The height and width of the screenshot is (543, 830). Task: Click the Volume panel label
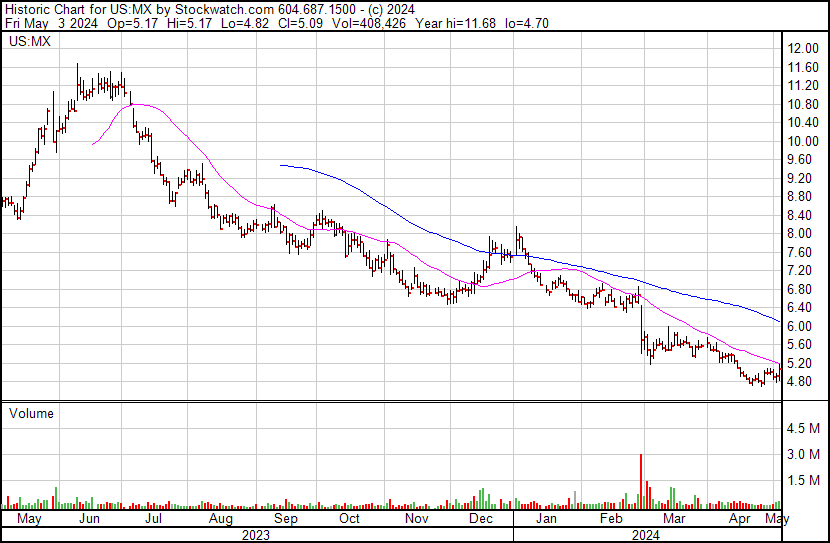pyautogui.click(x=31, y=413)
